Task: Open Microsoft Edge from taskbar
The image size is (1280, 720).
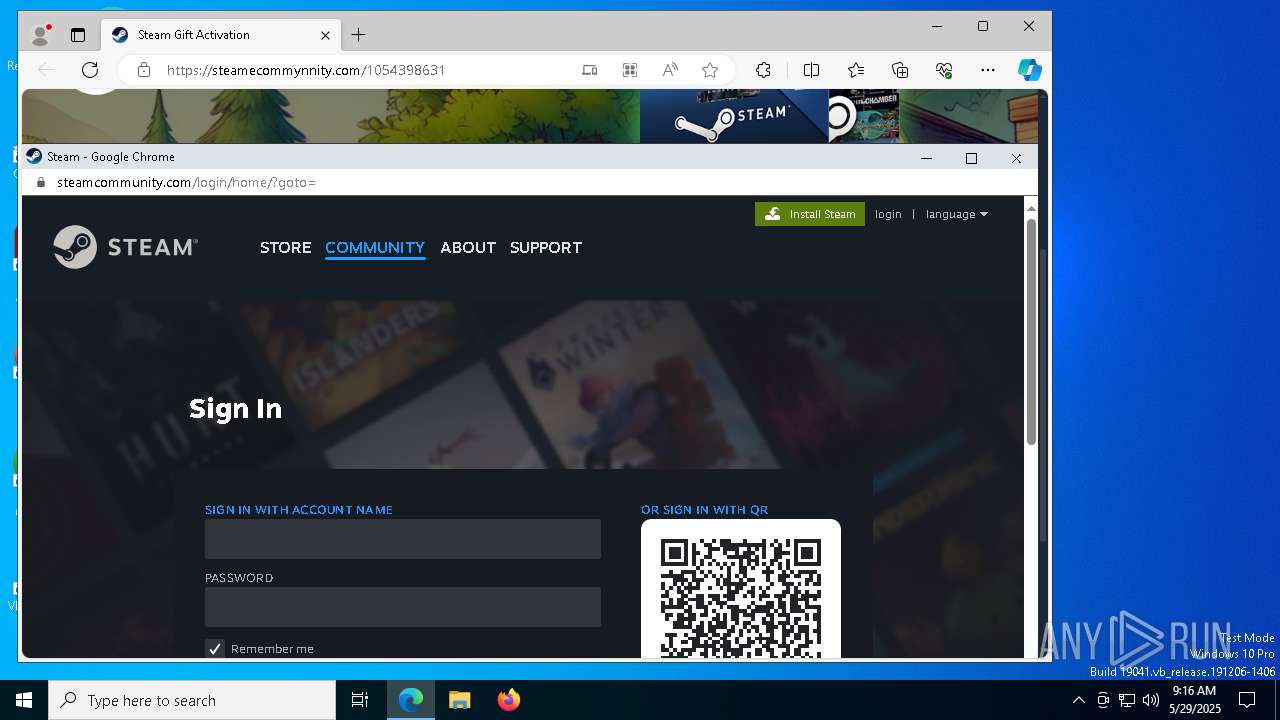Action: (411, 700)
